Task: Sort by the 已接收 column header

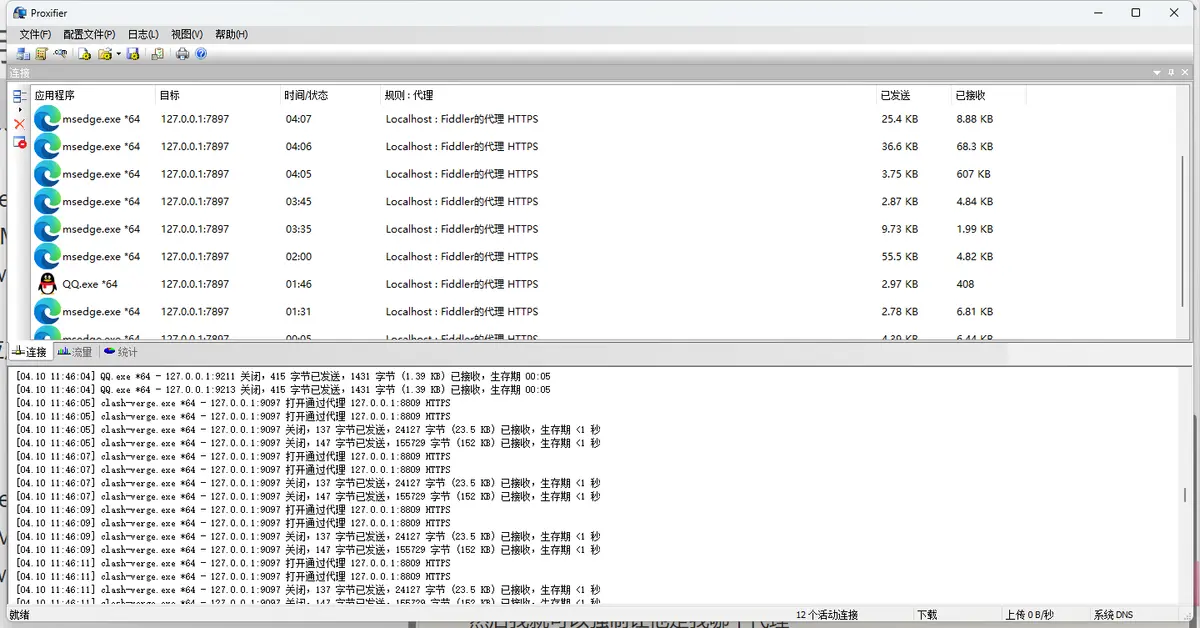Action: coord(988,95)
